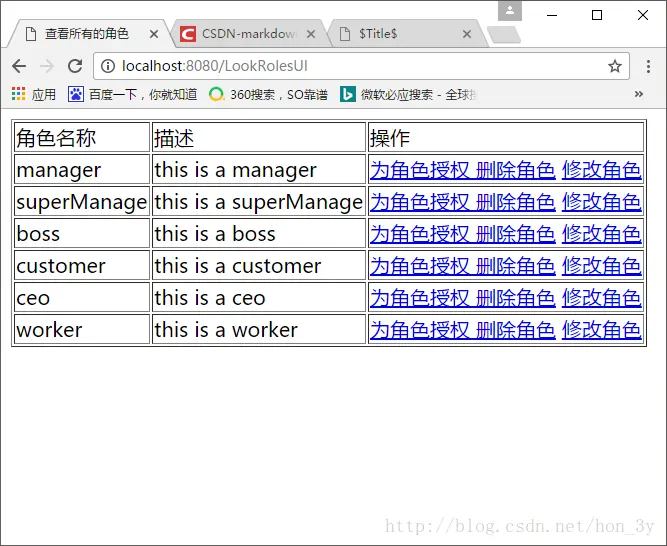Viewport: 667px width, 546px height.
Task: Expand hidden bookmarks with the double chevron
Action: 638,94
